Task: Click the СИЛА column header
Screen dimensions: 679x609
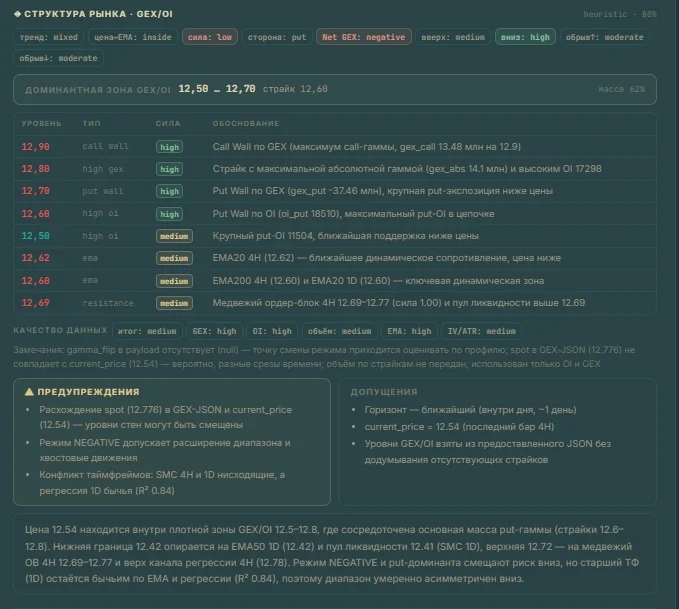Action: point(168,123)
